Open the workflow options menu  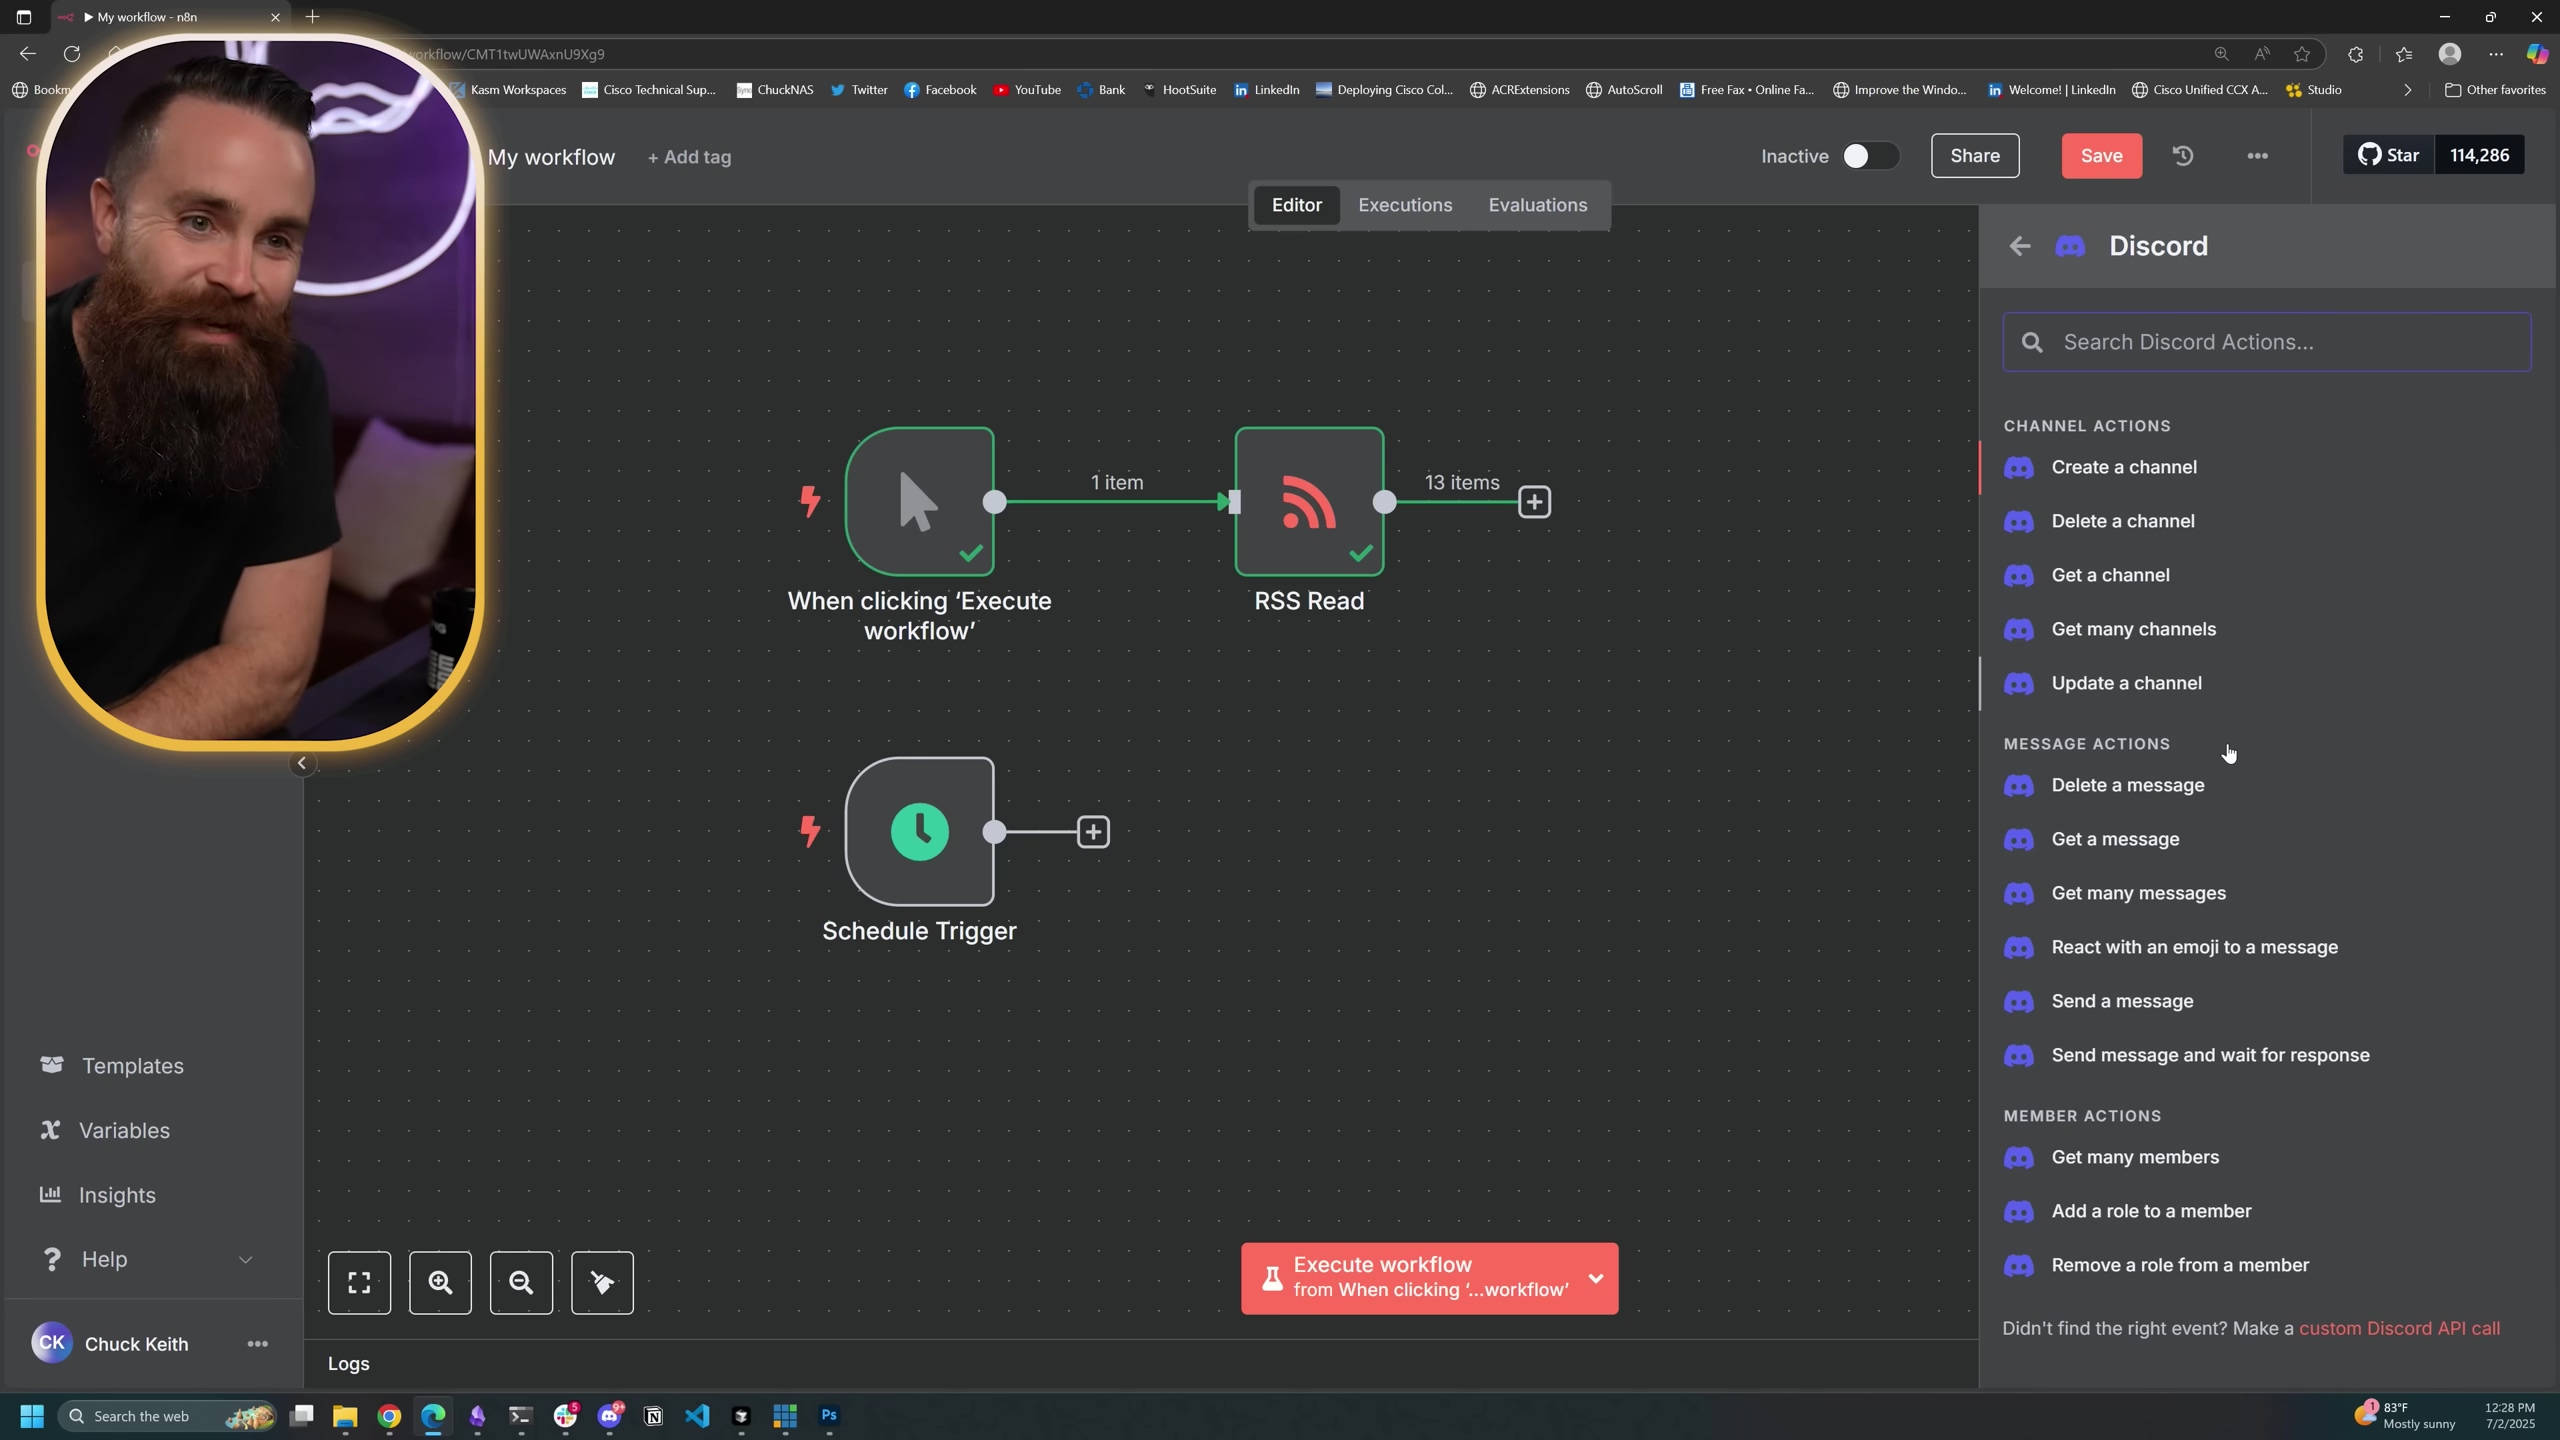coord(2257,156)
